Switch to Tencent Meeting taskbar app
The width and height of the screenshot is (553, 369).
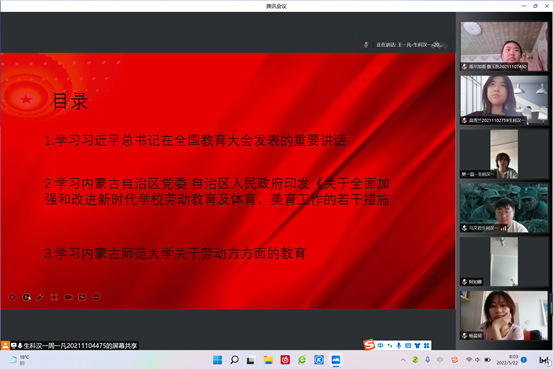tap(336, 360)
